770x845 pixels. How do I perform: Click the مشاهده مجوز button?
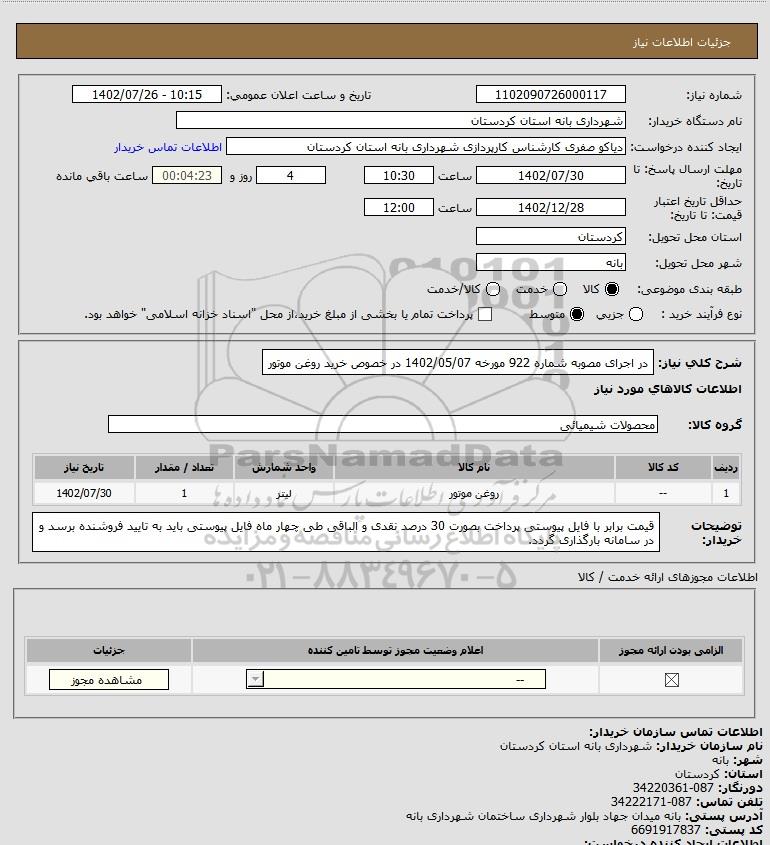[108, 680]
